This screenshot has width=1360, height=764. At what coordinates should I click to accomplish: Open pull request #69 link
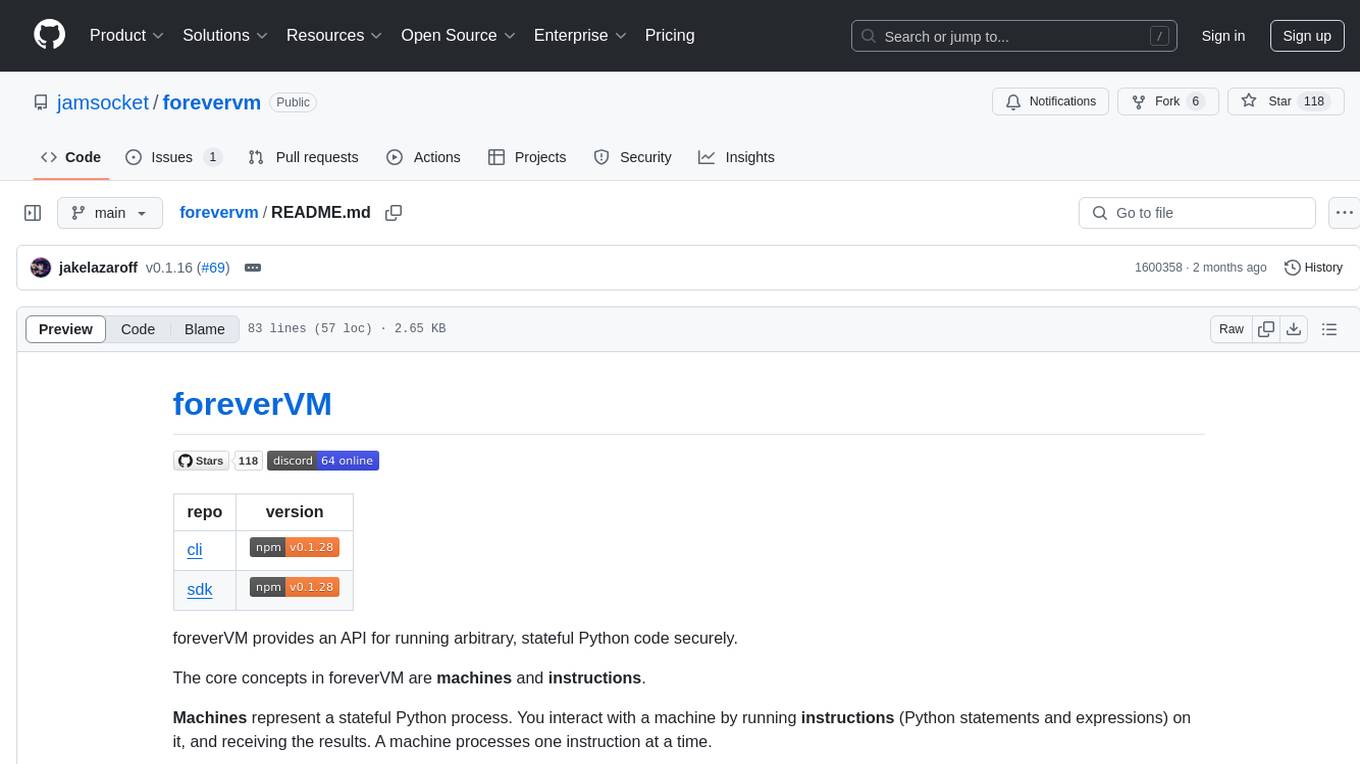point(213,268)
